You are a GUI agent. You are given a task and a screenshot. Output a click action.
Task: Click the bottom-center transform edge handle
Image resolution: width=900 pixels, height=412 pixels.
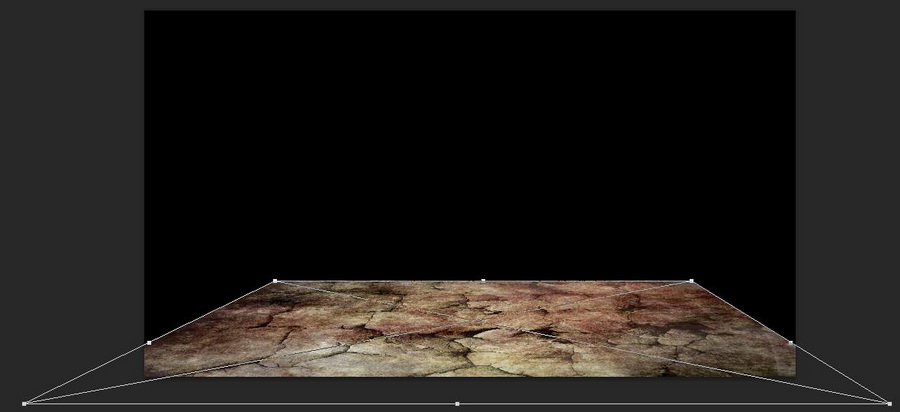coord(457,404)
